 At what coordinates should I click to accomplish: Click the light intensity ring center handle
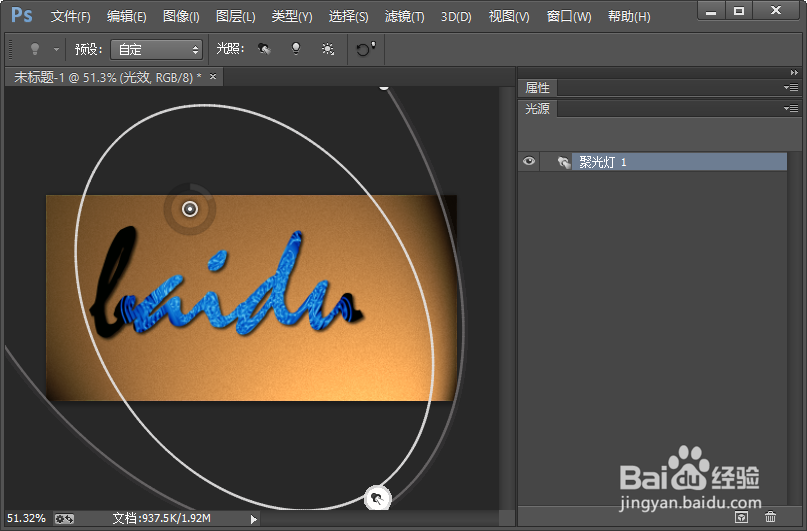(190, 209)
